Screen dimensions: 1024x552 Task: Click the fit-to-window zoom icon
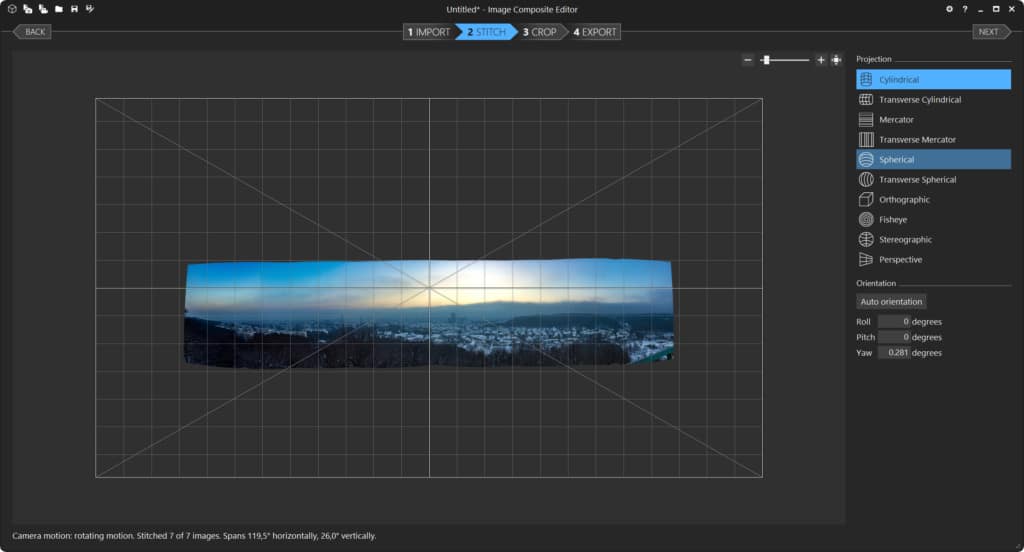click(836, 60)
